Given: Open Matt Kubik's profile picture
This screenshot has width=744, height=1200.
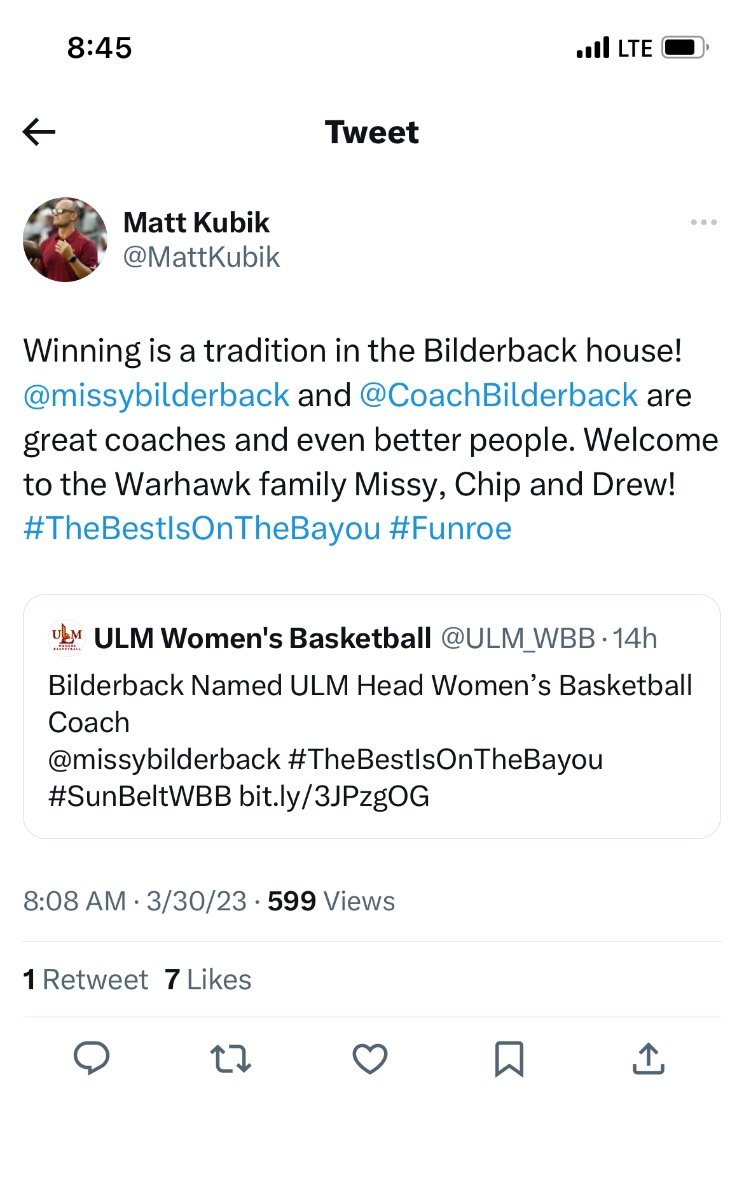Looking at the screenshot, I should [x=65, y=239].
